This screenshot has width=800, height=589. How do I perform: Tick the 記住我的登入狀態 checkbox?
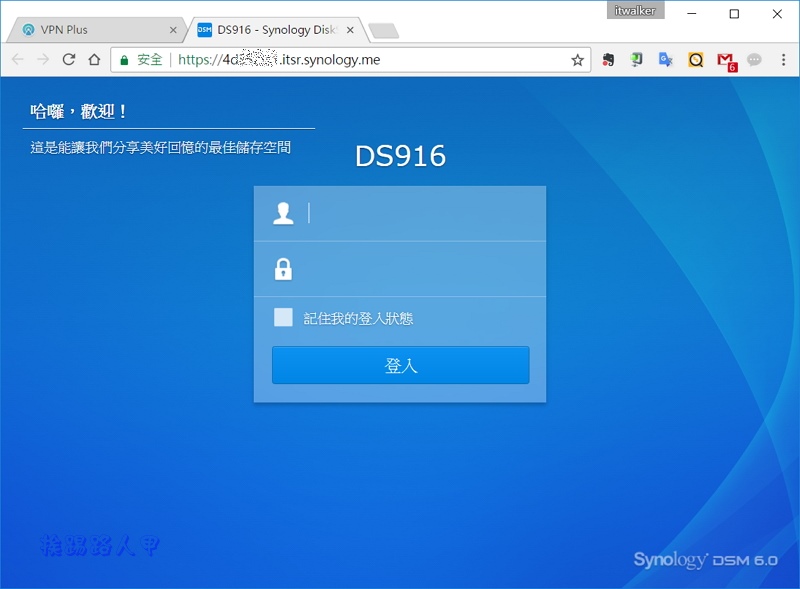(283, 317)
